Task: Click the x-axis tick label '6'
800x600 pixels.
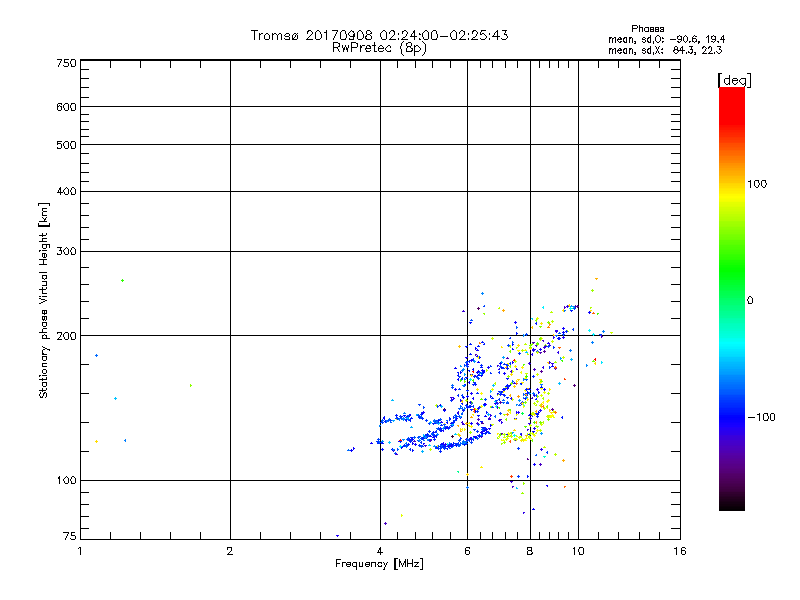Action: click(x=467, y=551)
